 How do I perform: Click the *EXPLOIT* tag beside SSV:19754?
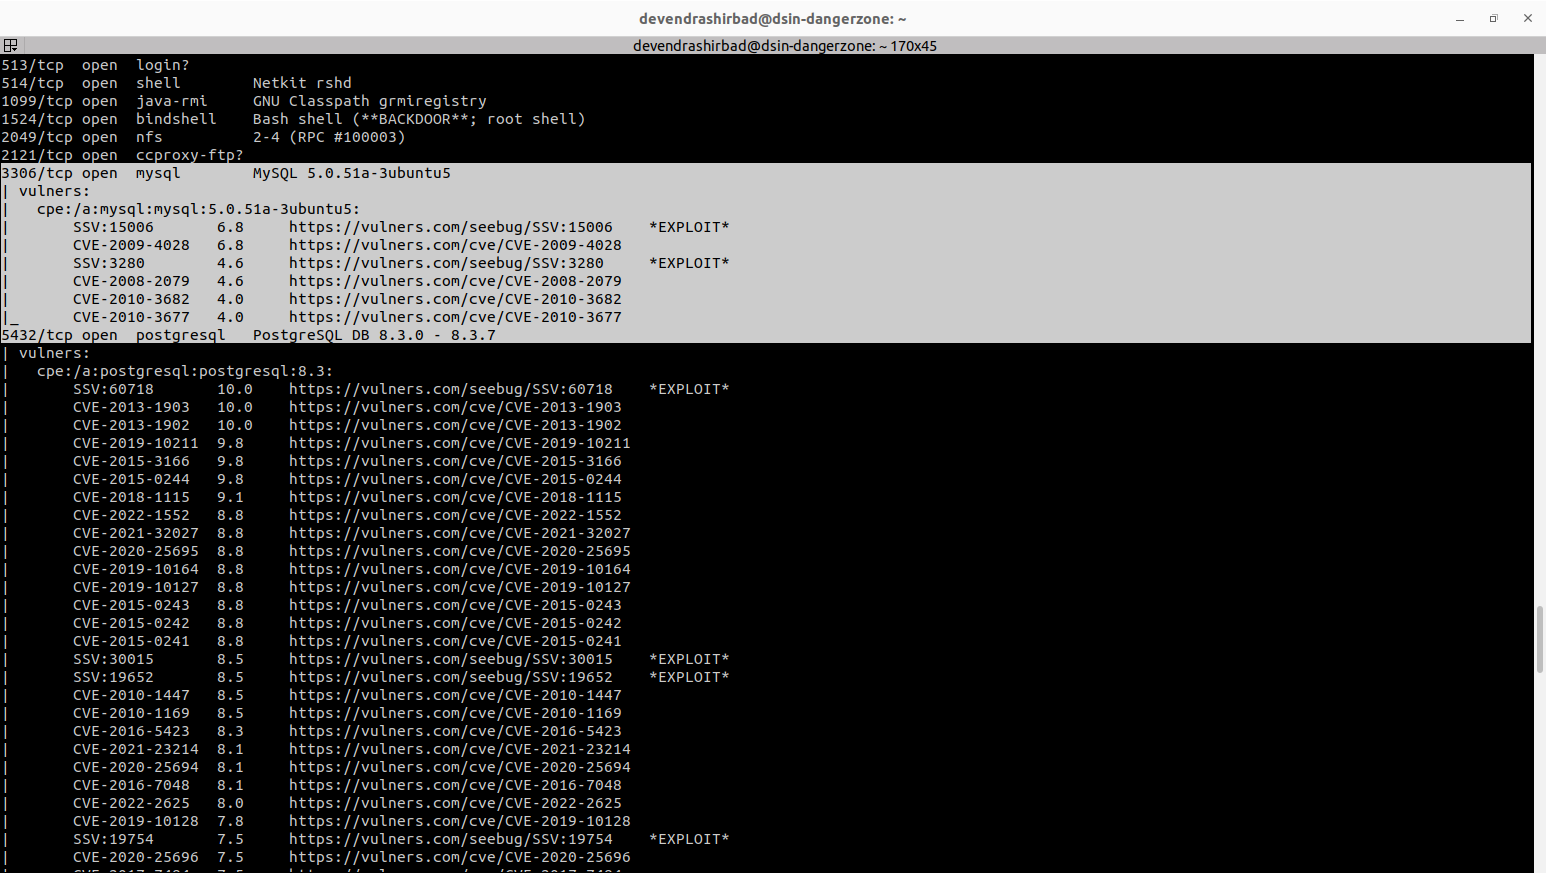[x=689, y=839]
